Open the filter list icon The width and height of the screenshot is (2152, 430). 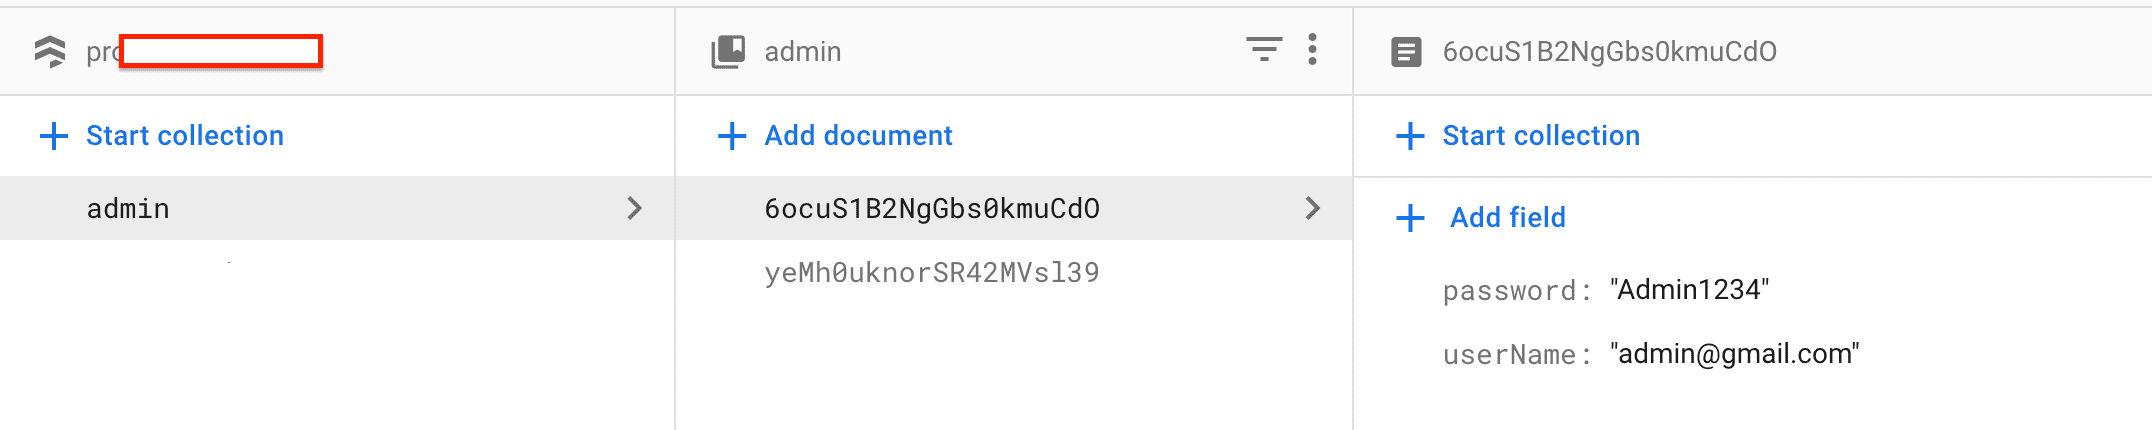tap(1264, 49)
